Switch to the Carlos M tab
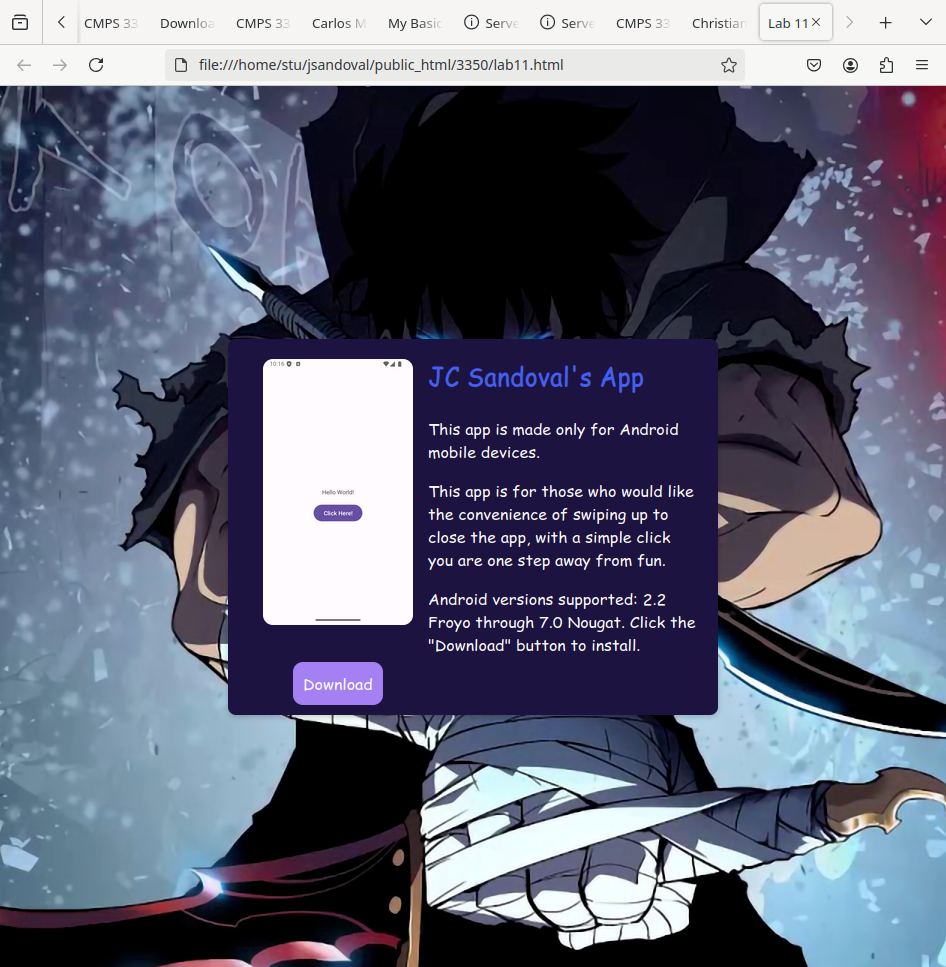Viewport: 946px width, 967px height. (x=331, y=23)
